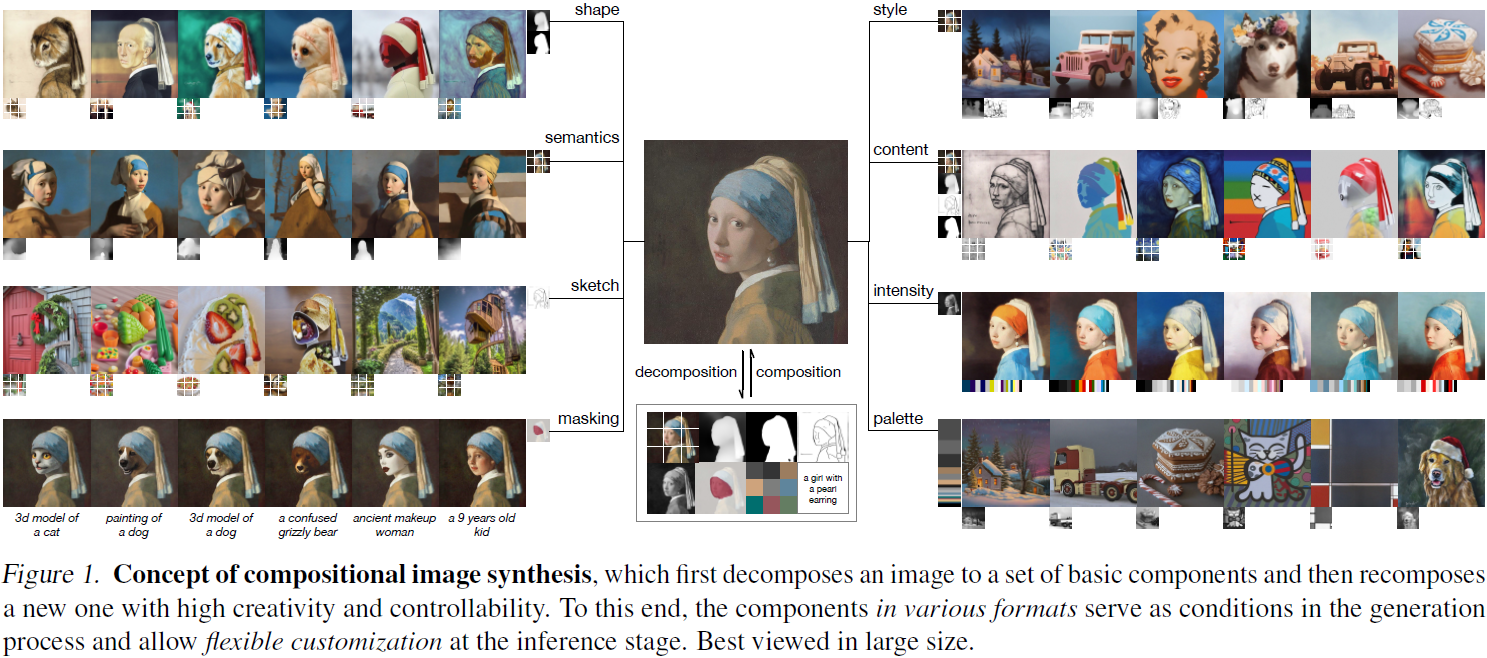Click the small grid icon beside 'style'
The image size is (1487, 658).
pos(949,21)
